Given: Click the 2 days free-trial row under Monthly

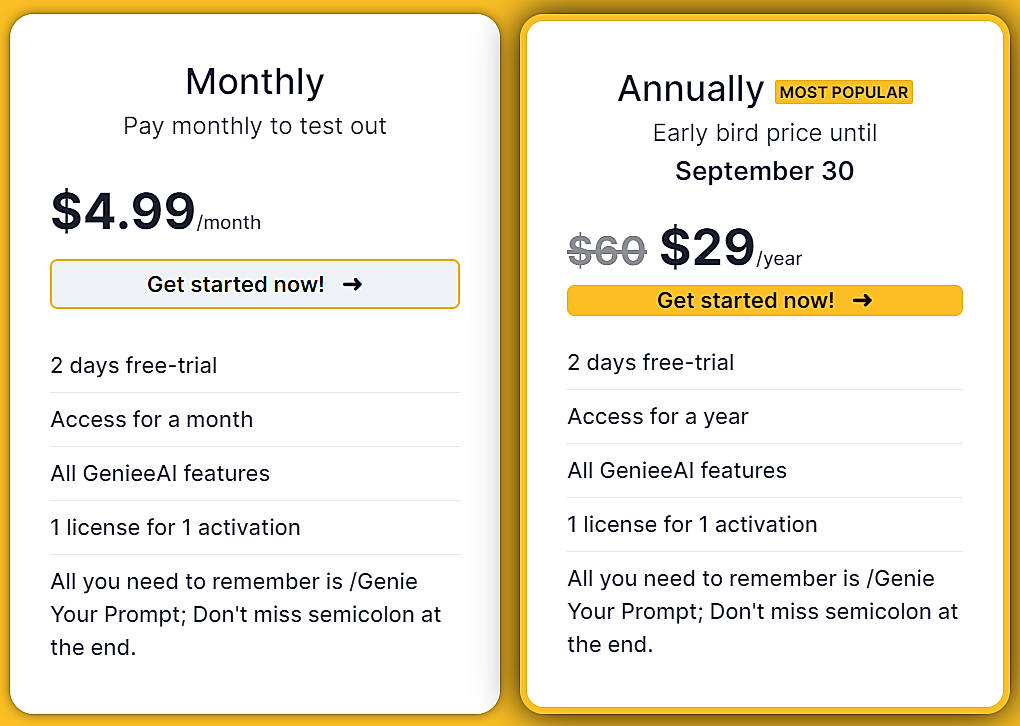Looking at the screenshot, I should tap(135, 365).
